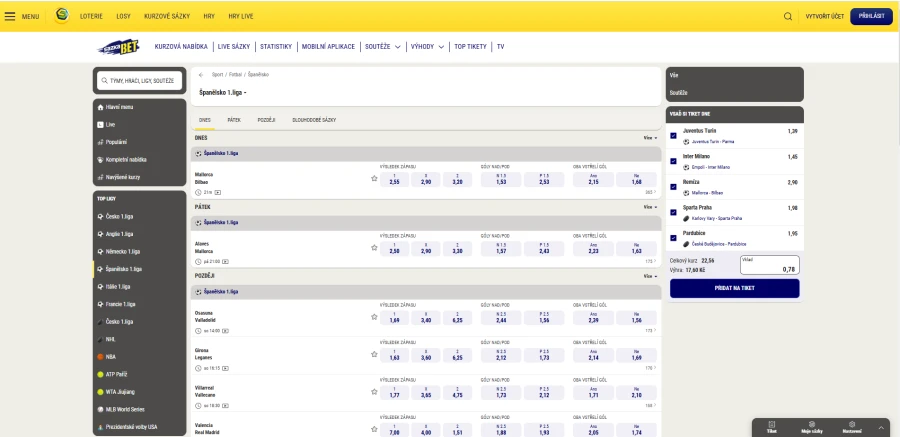Expand more bets for Alaves - Mallorca
The image size is (900, 437).
650,261
